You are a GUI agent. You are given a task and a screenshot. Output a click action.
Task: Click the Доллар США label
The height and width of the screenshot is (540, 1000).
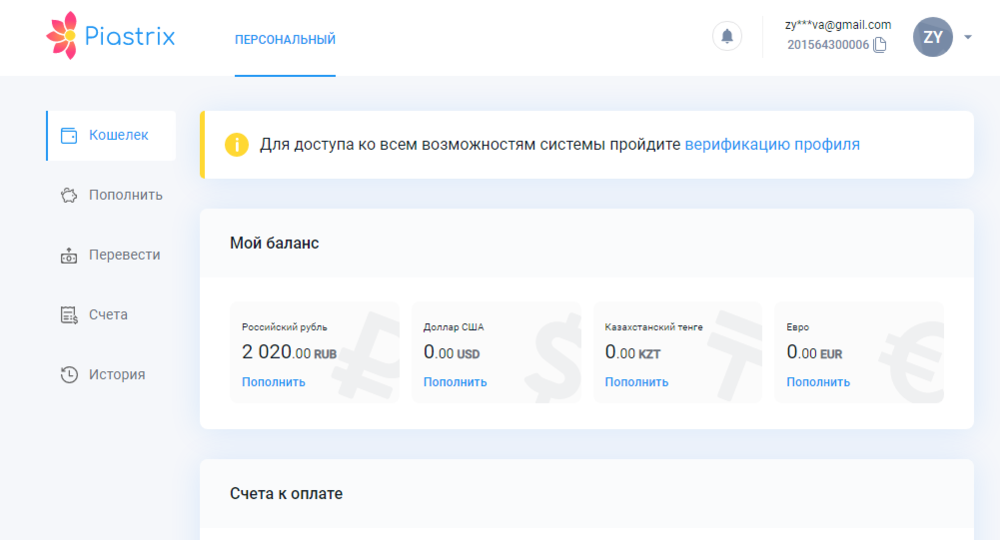[x=453, y=327]
